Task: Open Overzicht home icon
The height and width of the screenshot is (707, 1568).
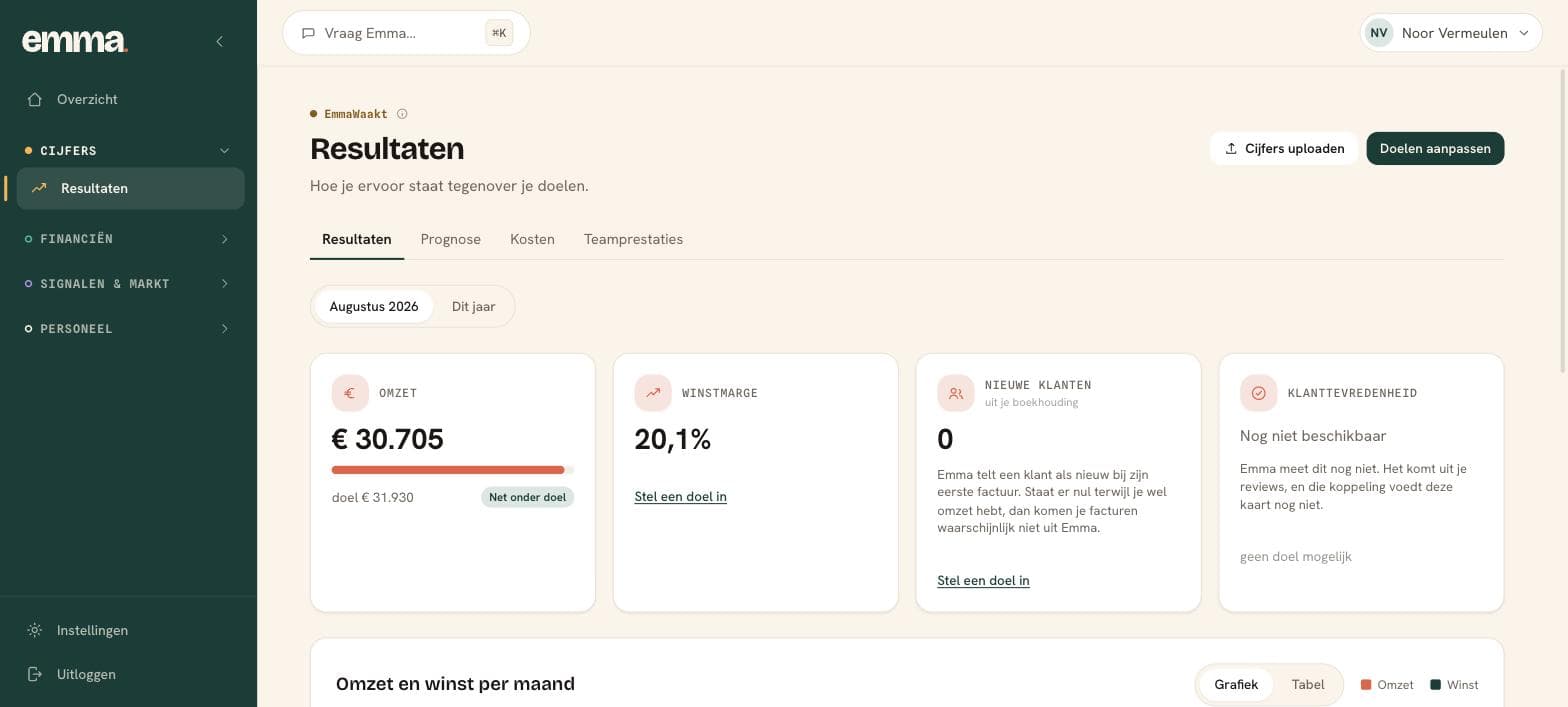Action: [35, 99]
